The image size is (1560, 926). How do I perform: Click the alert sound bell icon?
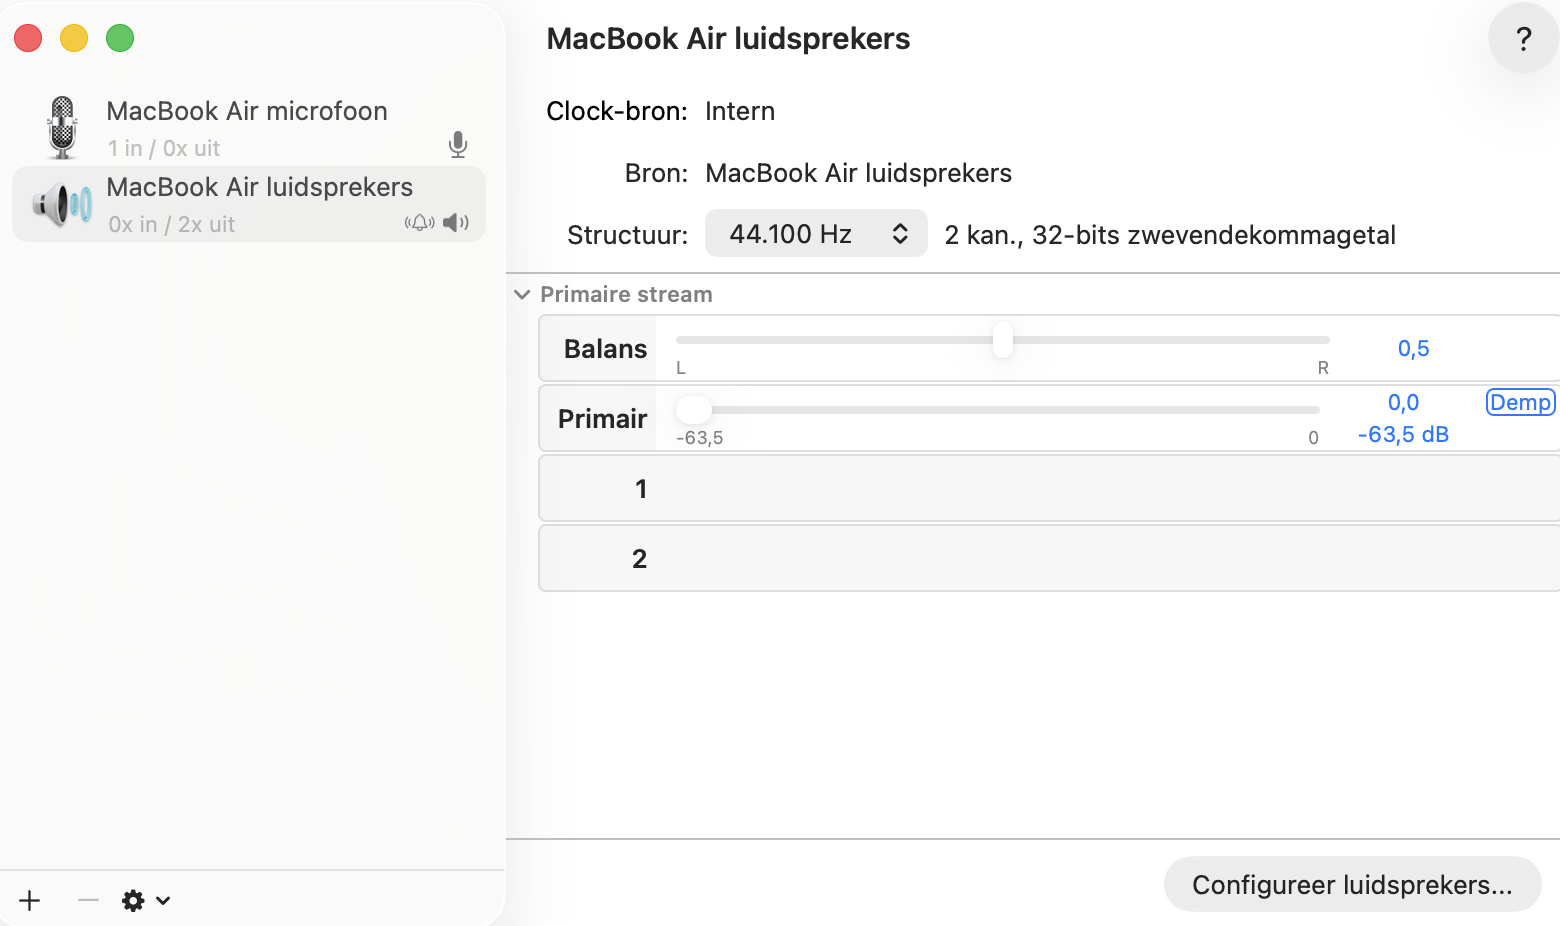[x=420, y=222]
